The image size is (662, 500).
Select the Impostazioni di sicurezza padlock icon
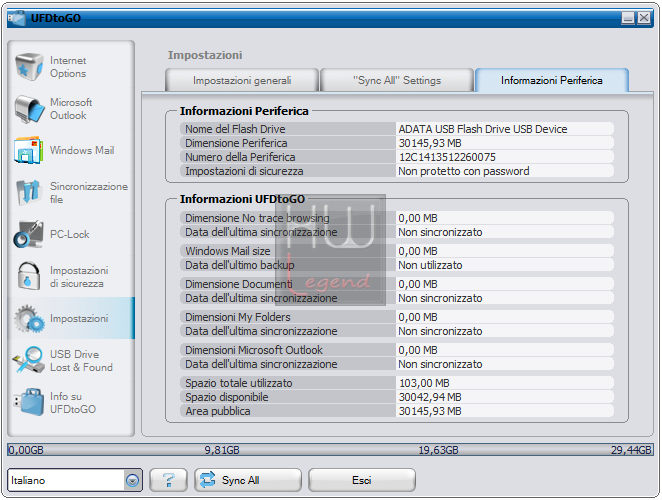(29, 276)
